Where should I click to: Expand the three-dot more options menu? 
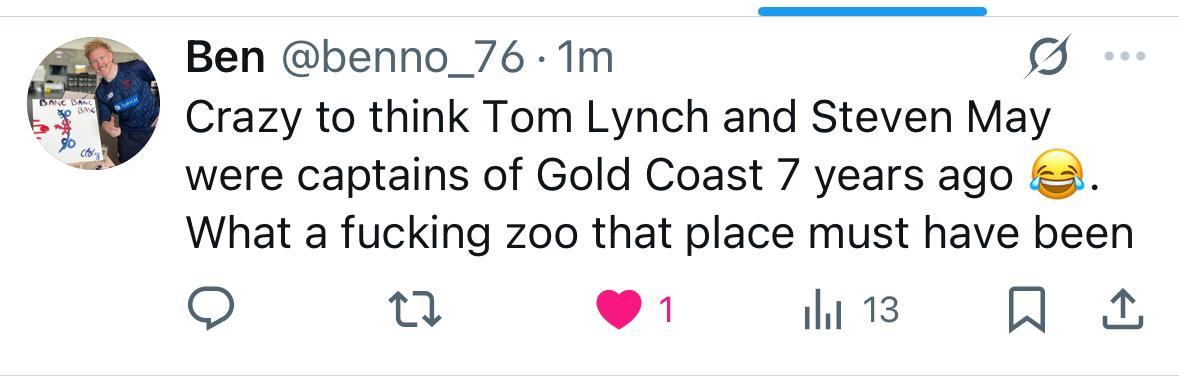pyautogui.click(x=1126, y=56)
